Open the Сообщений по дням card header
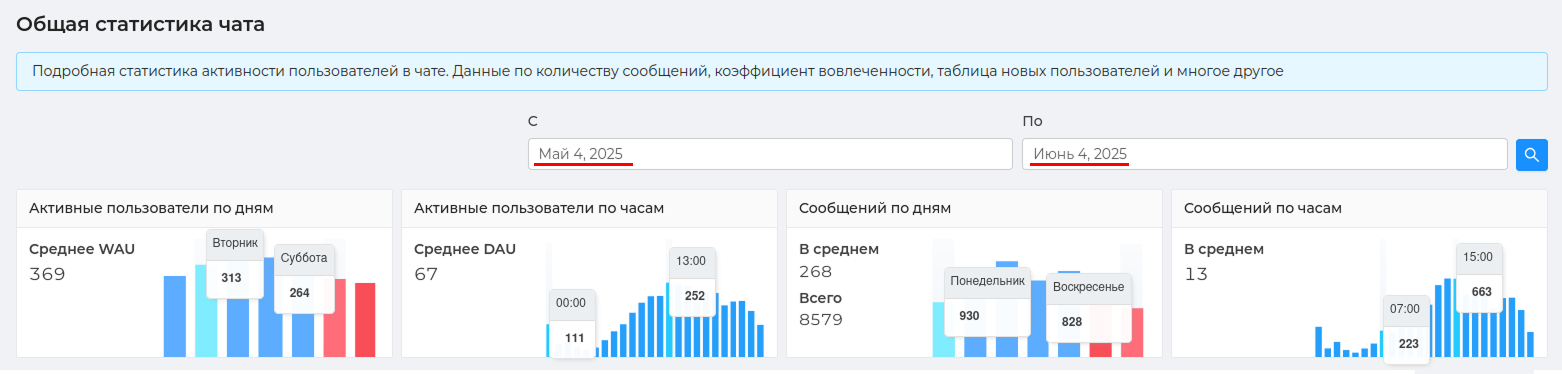Viewport: 1562px width, 374px height. 974,208
